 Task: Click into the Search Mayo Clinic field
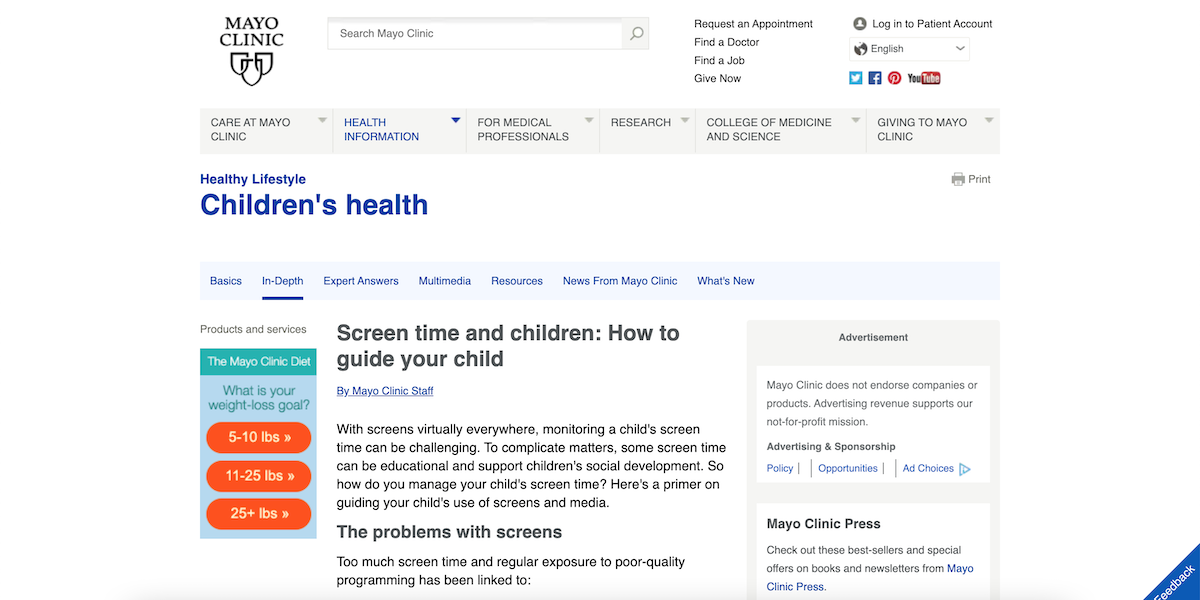(x=475, y=34)
